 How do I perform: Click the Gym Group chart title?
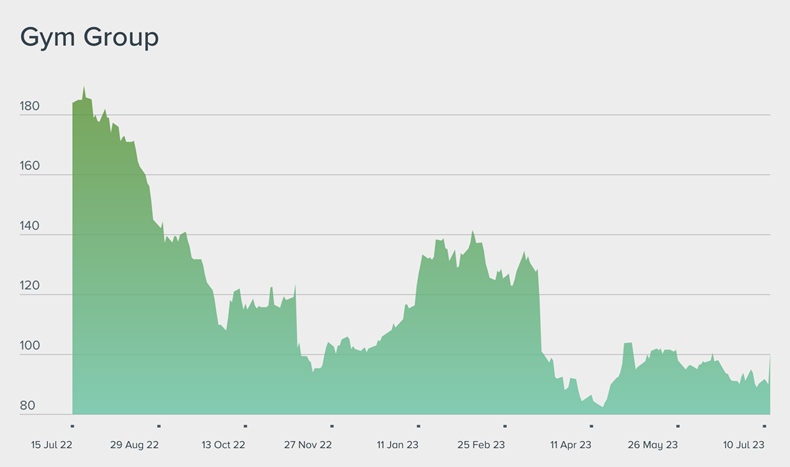coord(90,38)
